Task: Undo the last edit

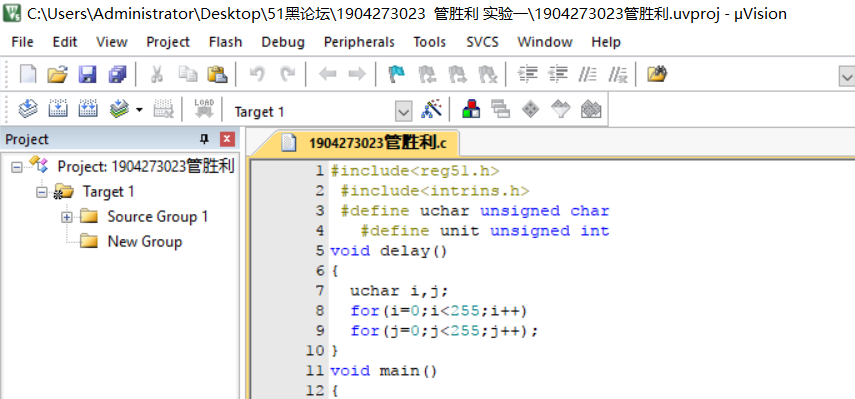Action: coord(257,74)
